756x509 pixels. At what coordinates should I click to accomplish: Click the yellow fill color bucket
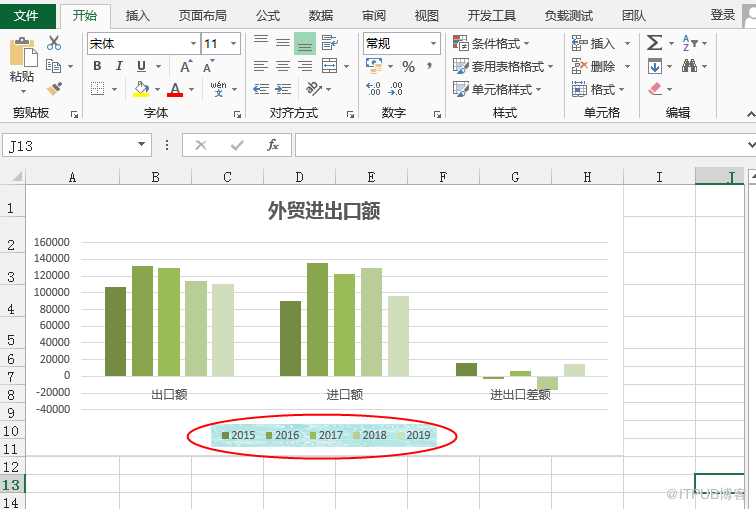[x=141, y=89]
